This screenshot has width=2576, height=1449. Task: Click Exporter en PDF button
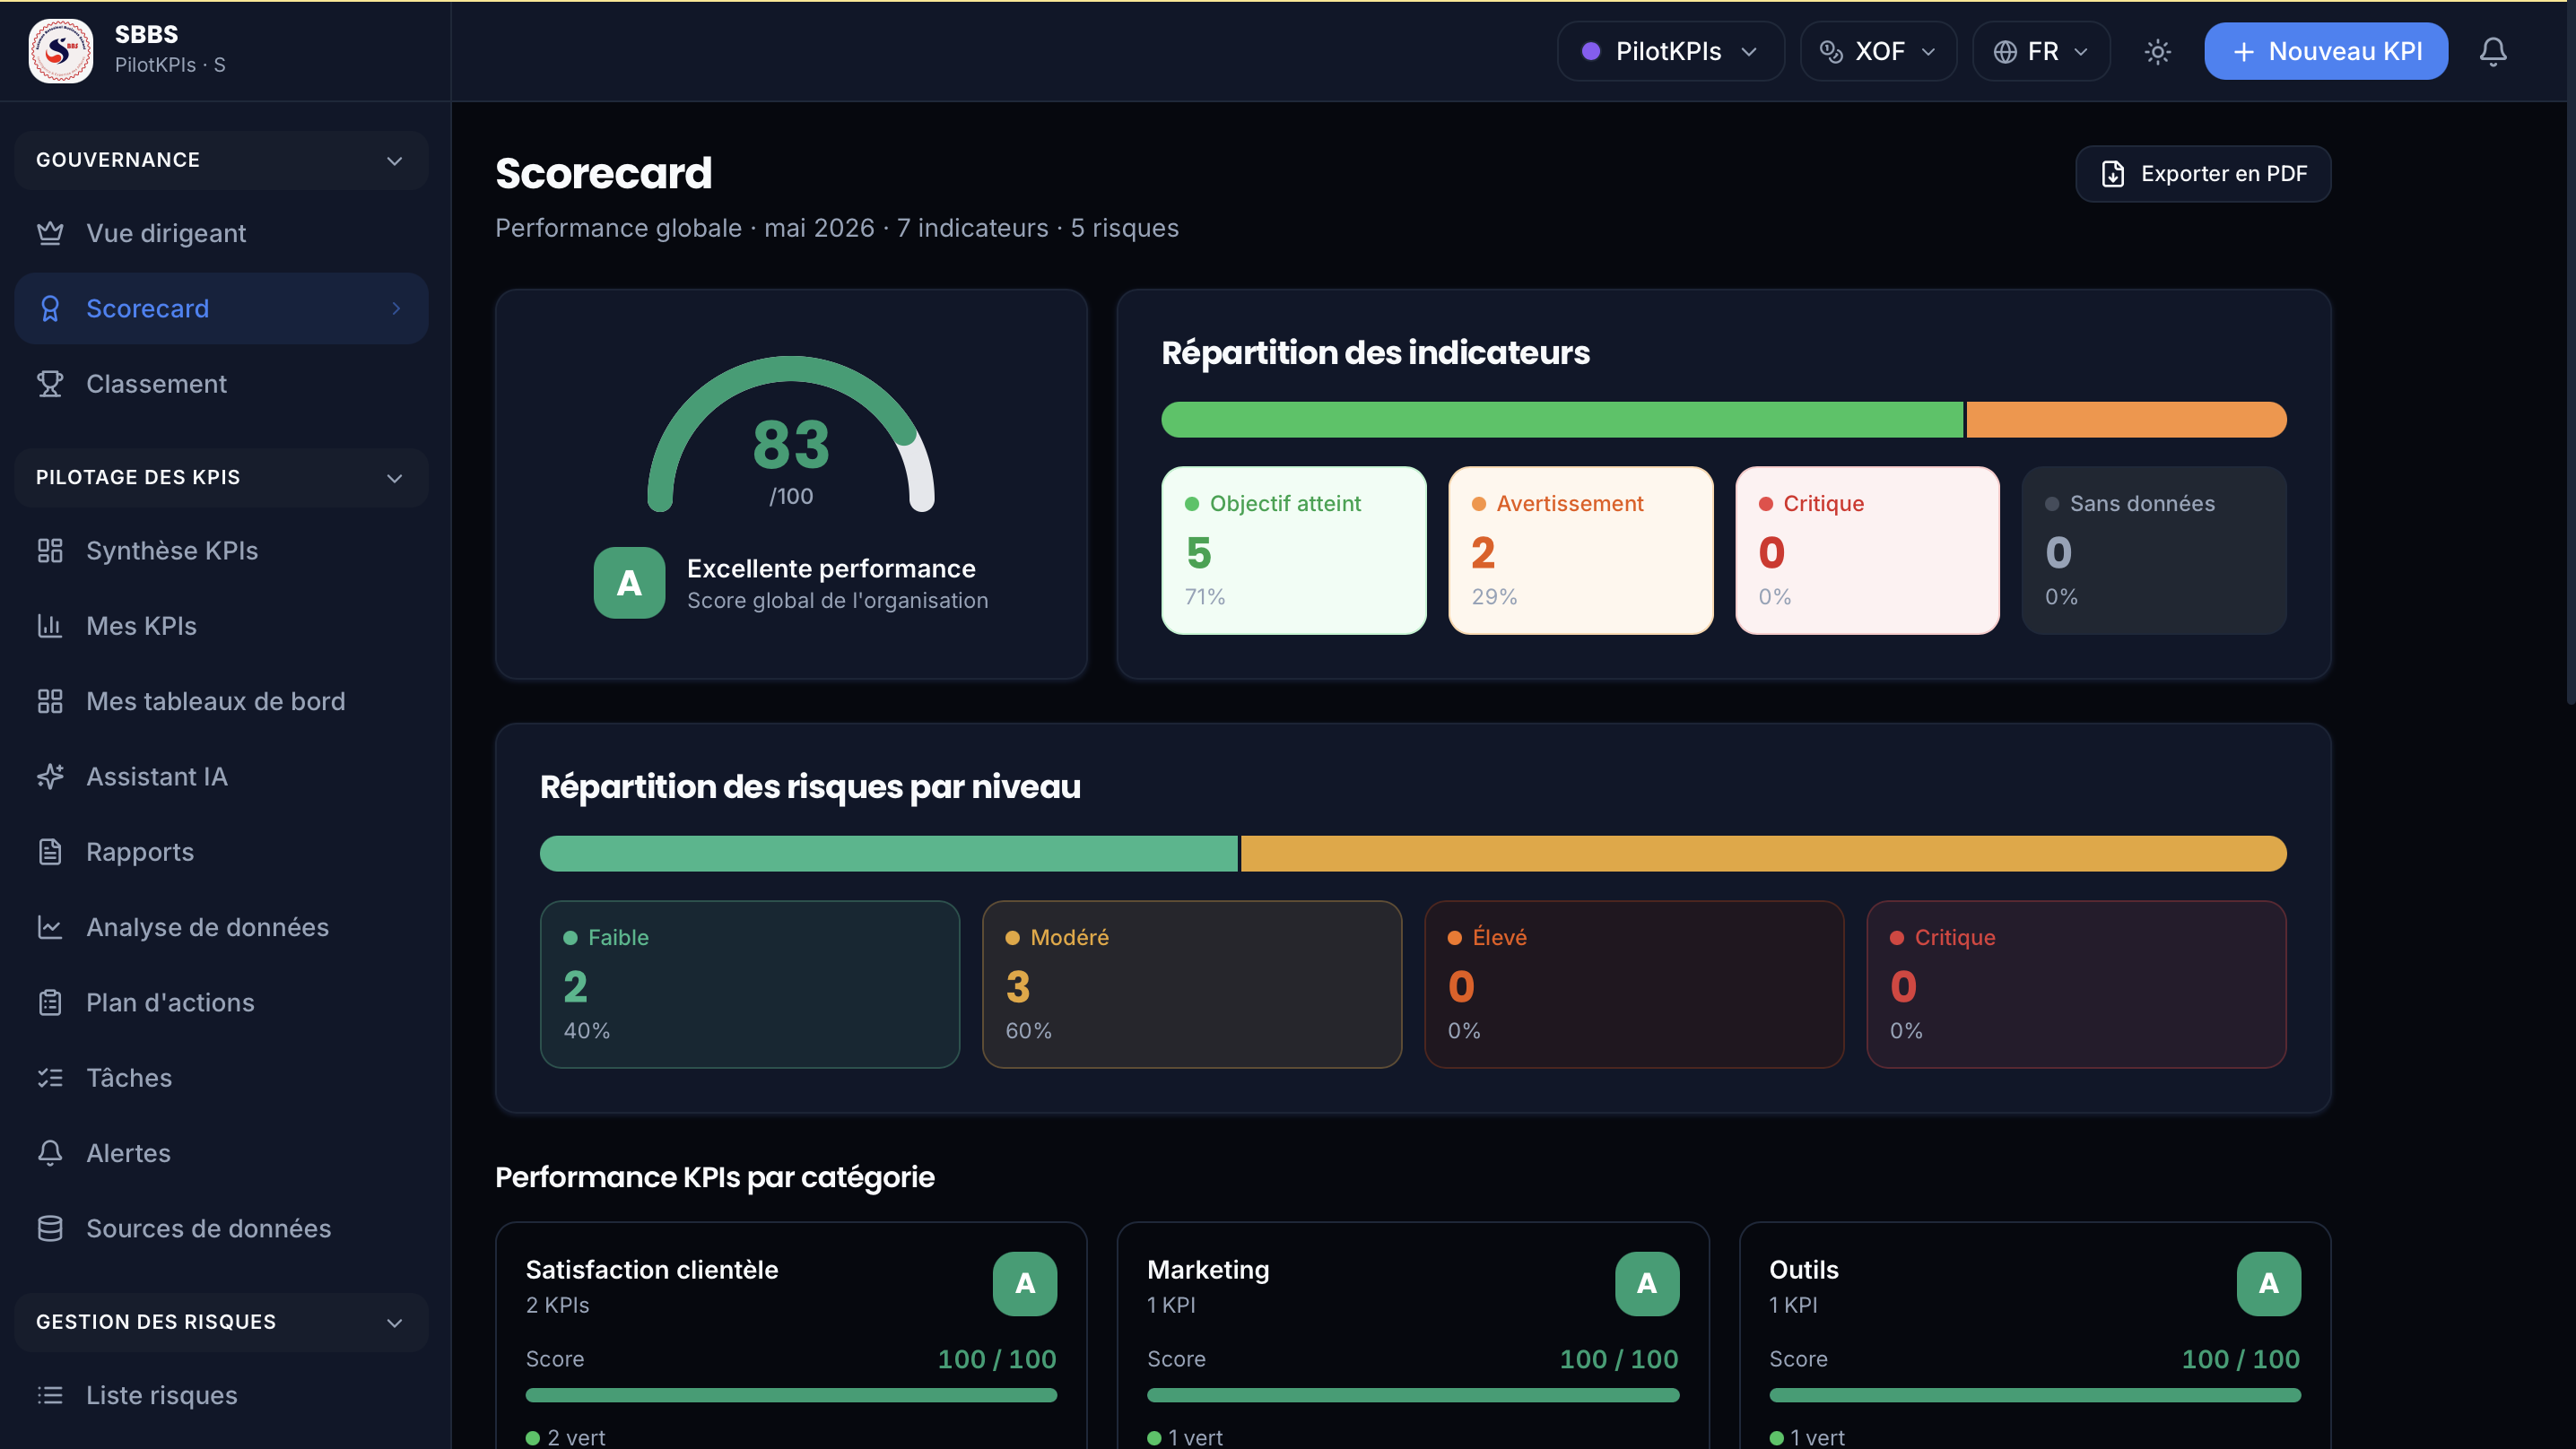[x=2203, y=174]
